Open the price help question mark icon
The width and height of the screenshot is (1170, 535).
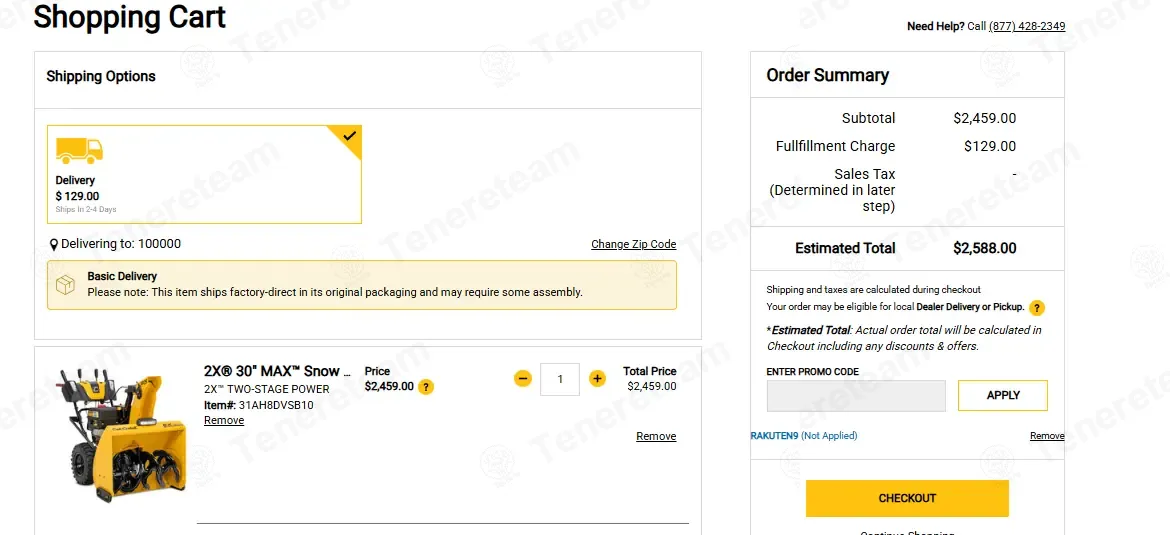point(425,387)
